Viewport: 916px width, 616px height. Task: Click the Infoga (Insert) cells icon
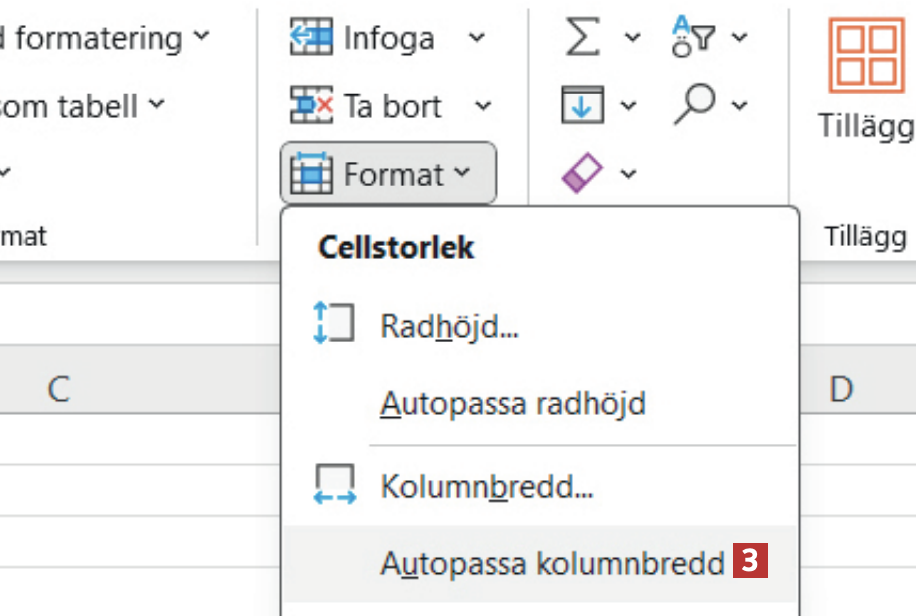coord(311,38)
